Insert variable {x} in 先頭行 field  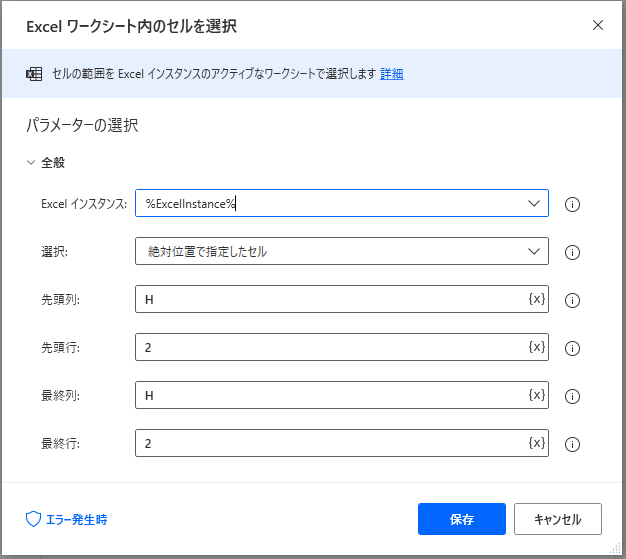pos(536,347)
